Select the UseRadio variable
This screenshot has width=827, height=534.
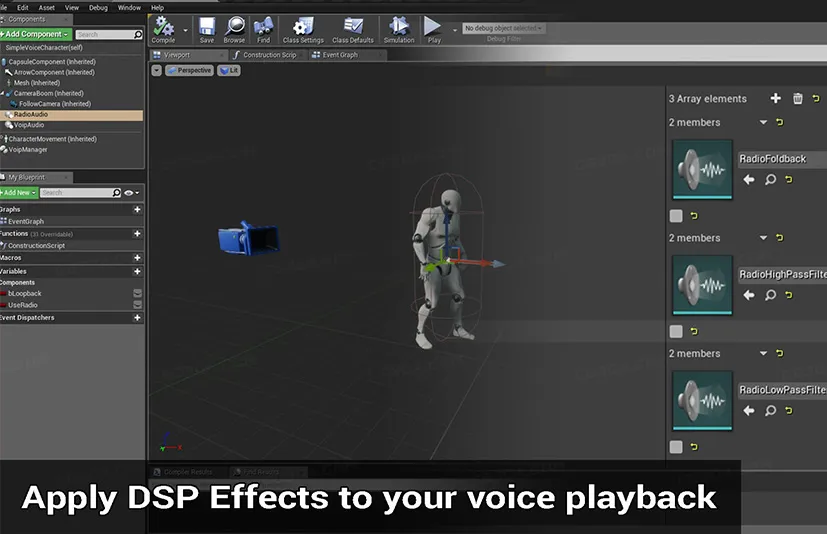[x=22, y=306]
